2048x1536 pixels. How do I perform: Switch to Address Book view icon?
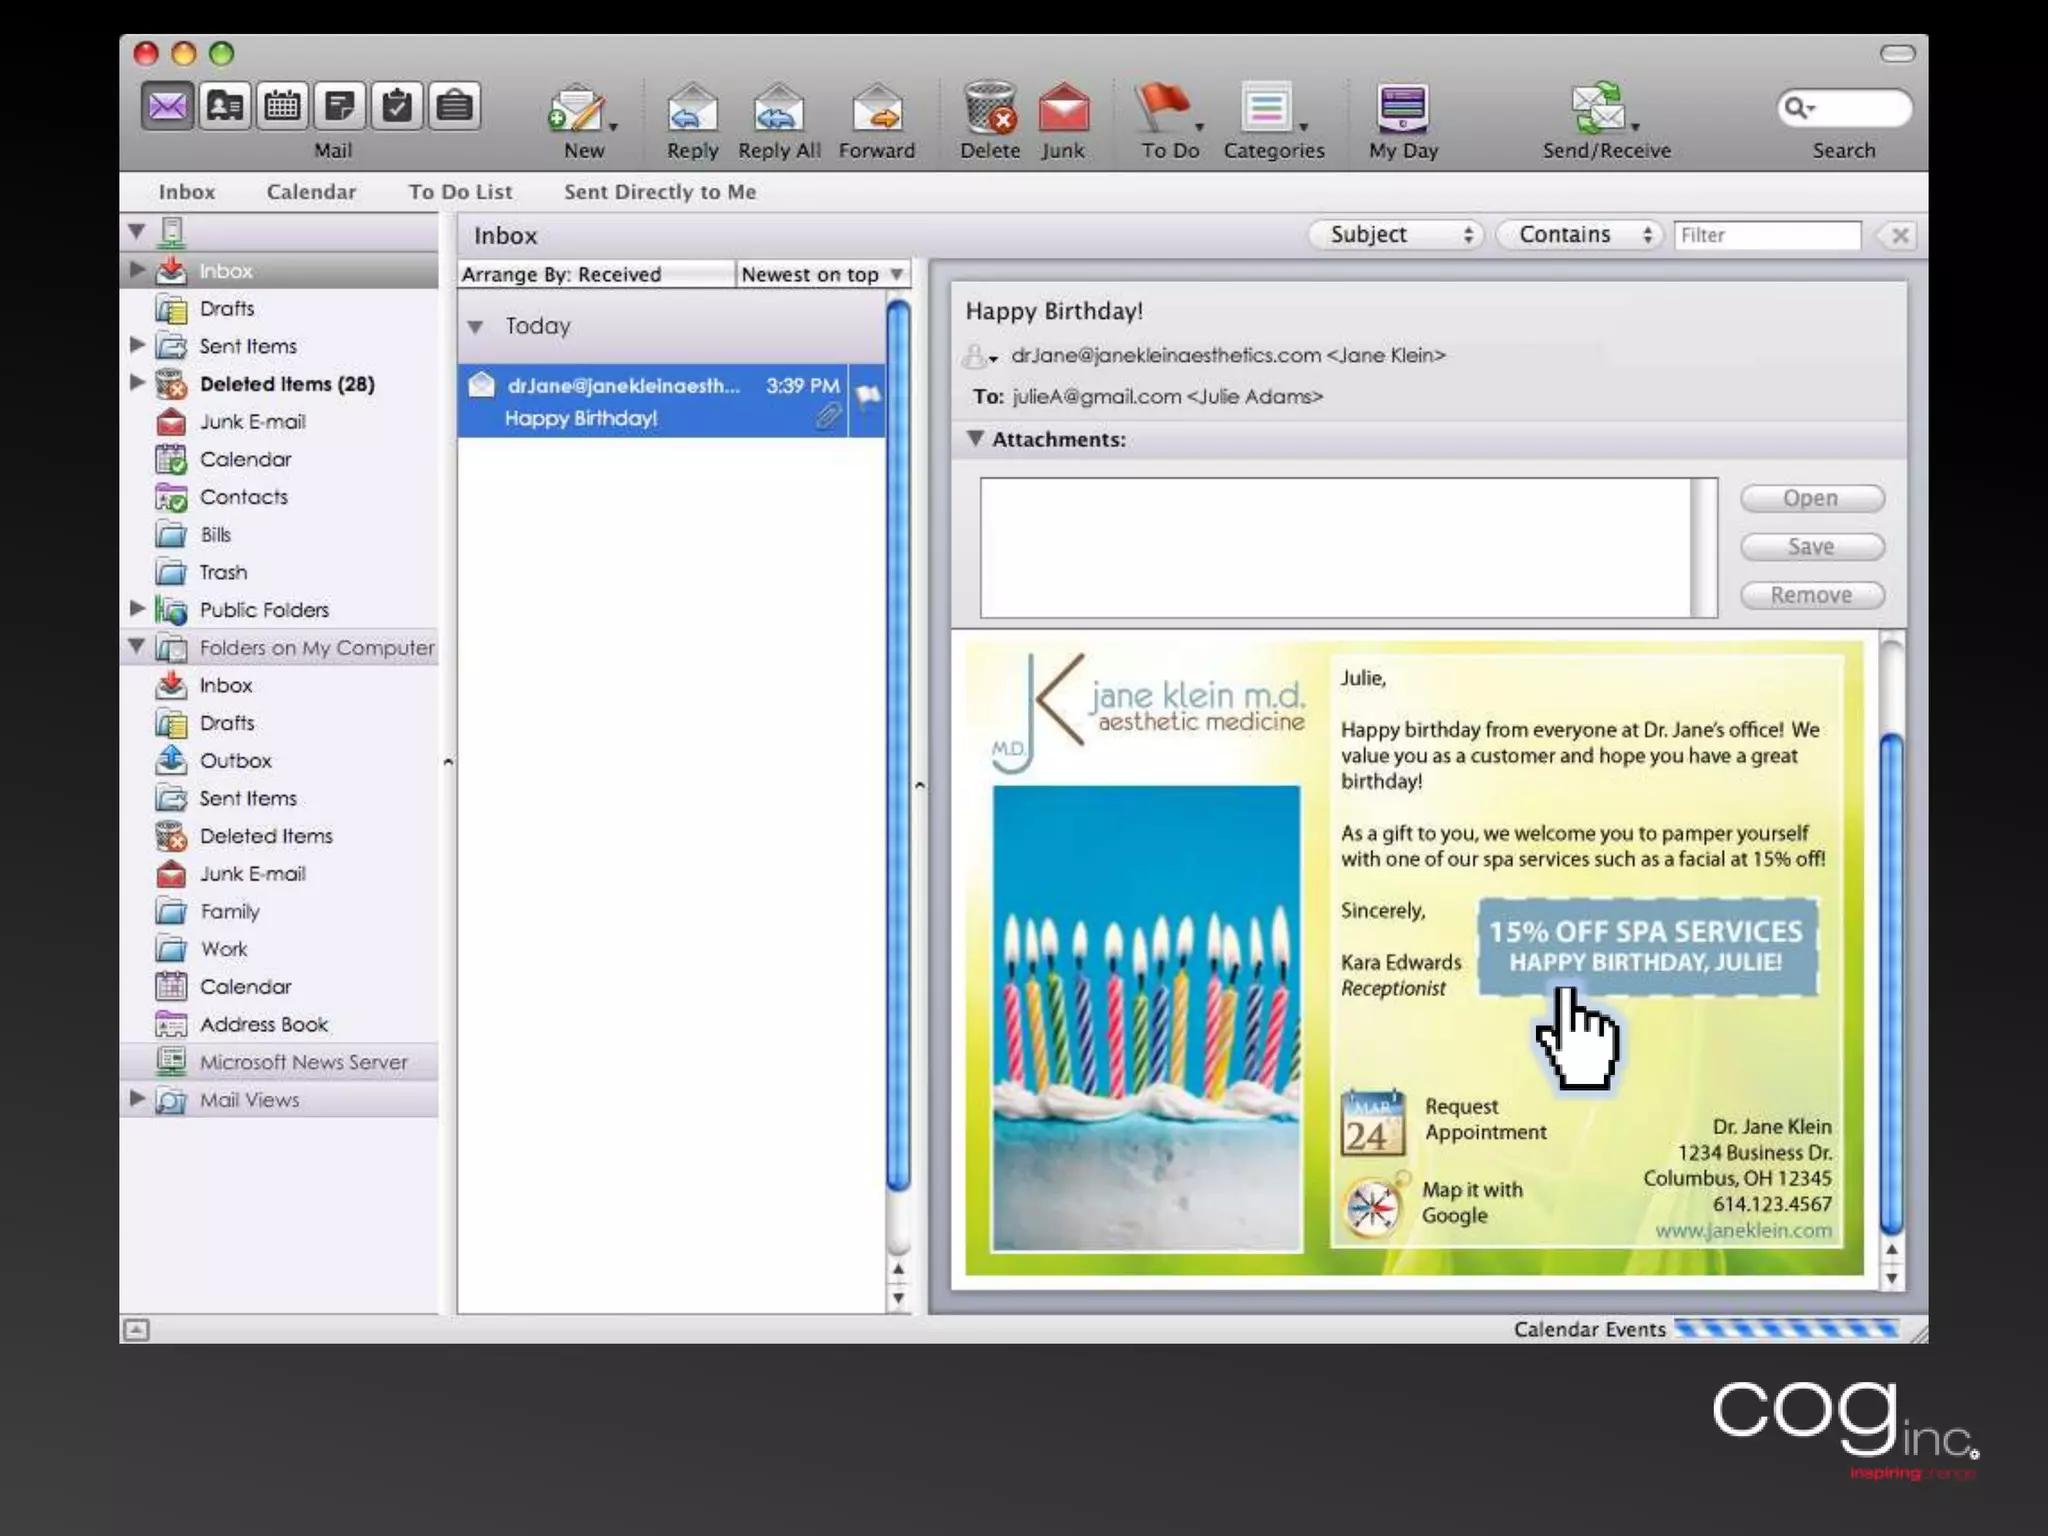click(225, 105)
